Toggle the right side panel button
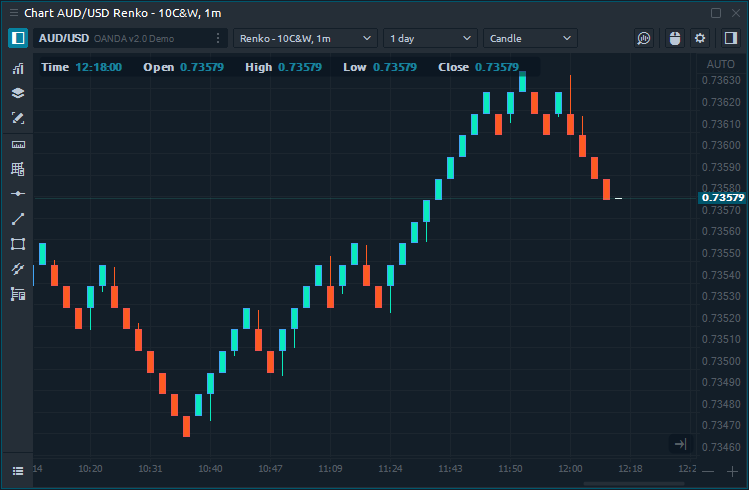The image size is (750, 491). [729, 38]
